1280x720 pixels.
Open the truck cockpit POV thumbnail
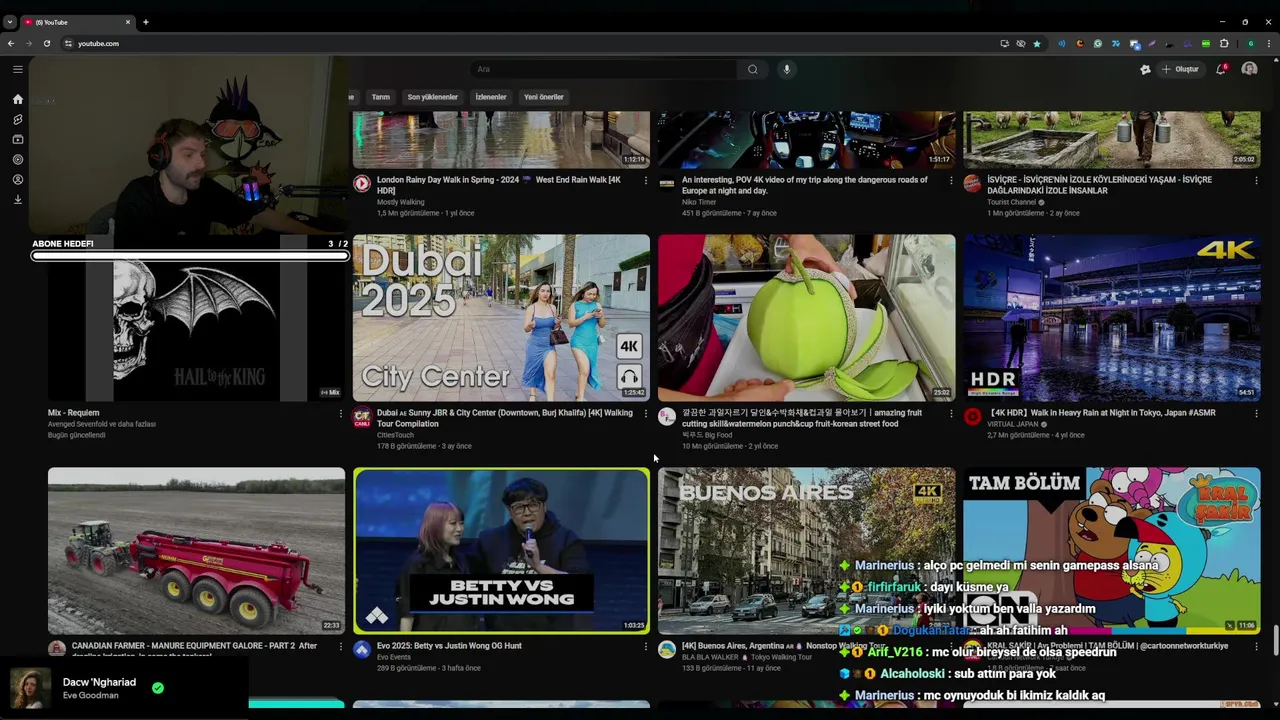click(x=806, y=139)
